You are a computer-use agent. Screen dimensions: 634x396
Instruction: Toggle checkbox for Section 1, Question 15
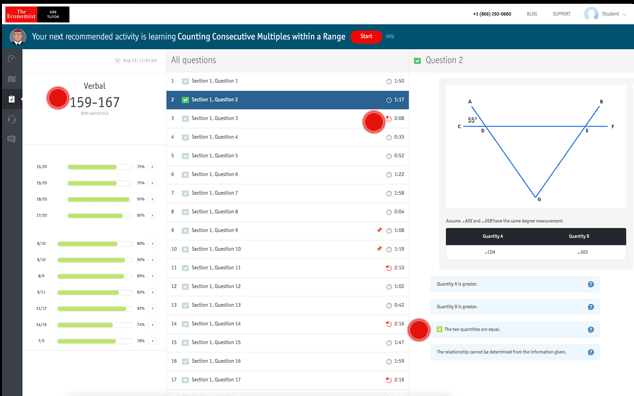click(x=185, y=343)
